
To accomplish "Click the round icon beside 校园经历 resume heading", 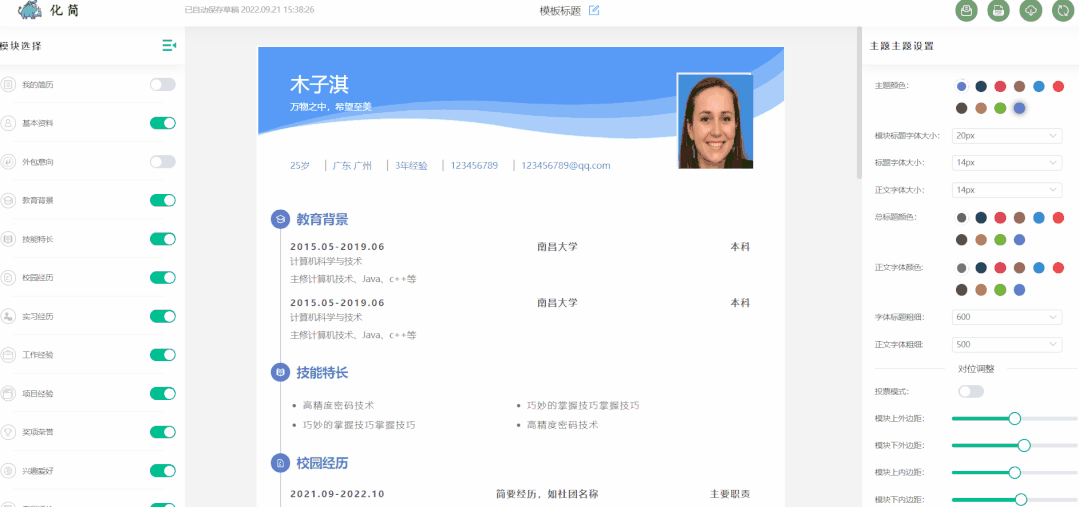I will coord(280,463).
